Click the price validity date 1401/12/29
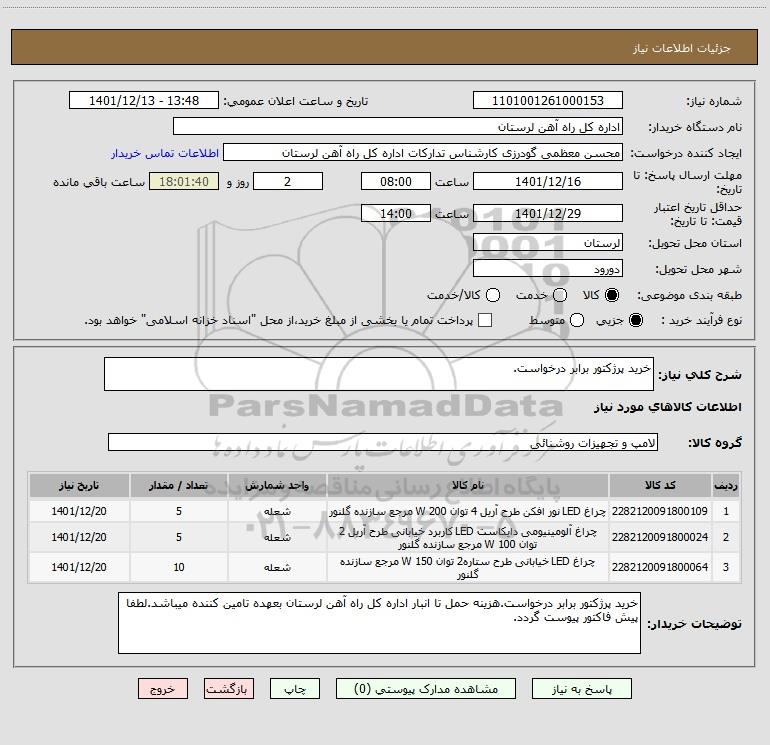 (x=548, y=213)
